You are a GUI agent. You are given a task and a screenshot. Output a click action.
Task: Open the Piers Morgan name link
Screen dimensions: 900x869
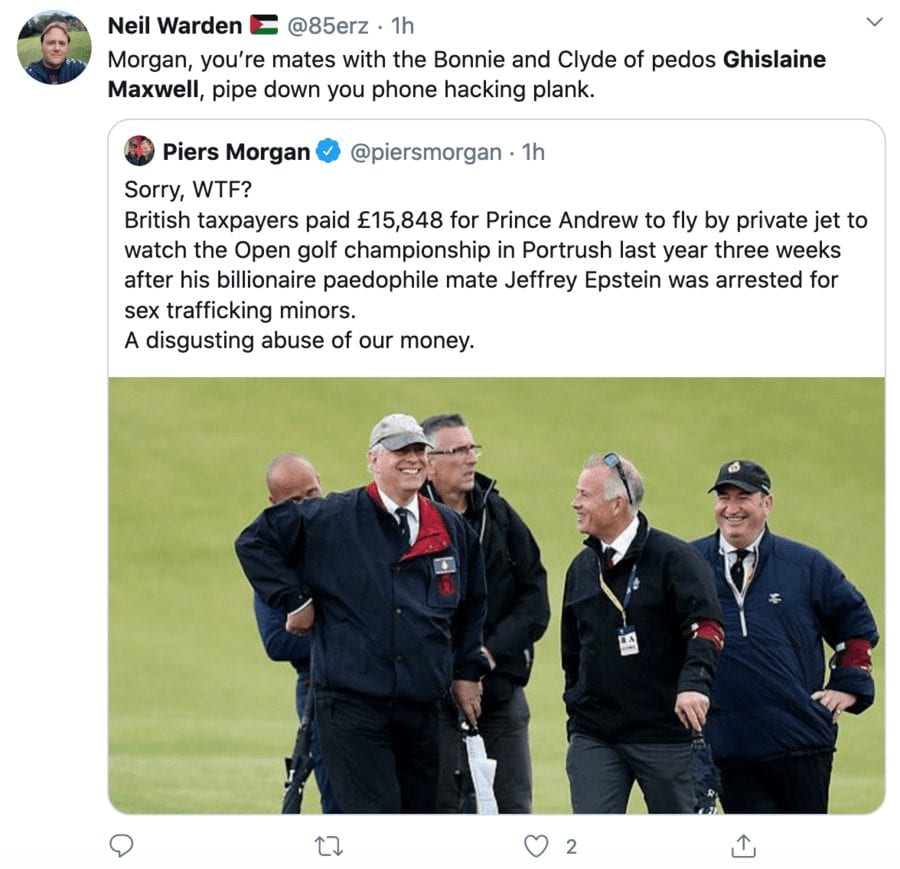click(236, 152)
